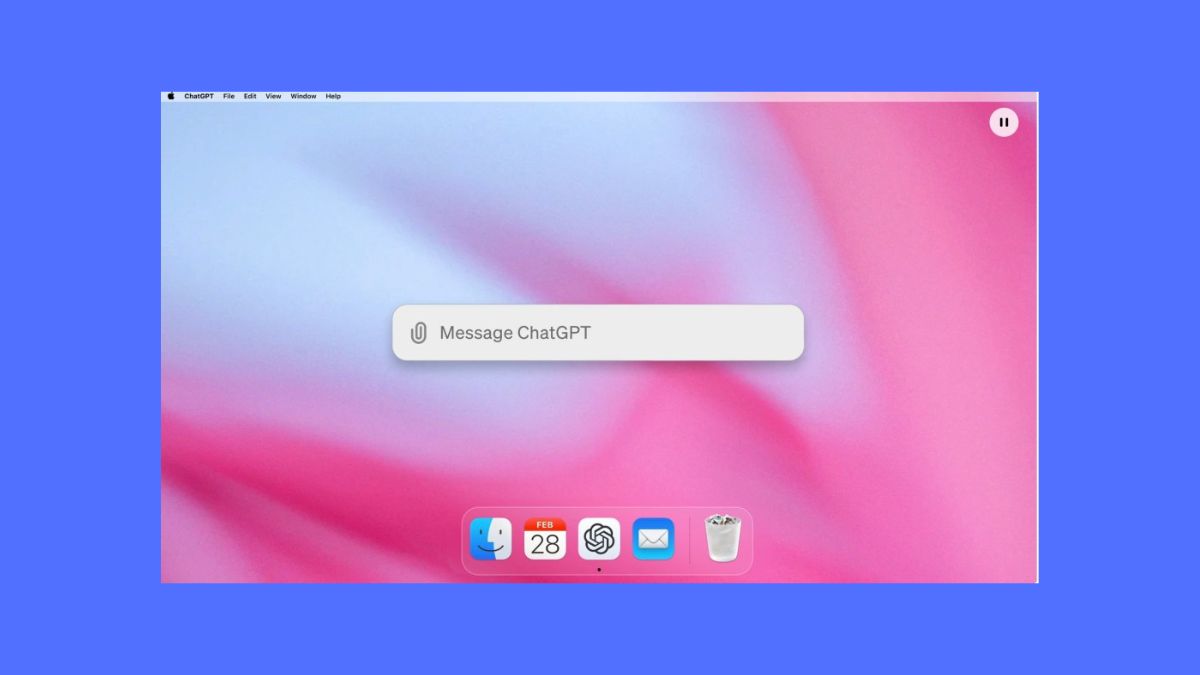The width and height of the screenshot is (1200, 675).
Task: Open the Window menu
Action: pos(303,97)
